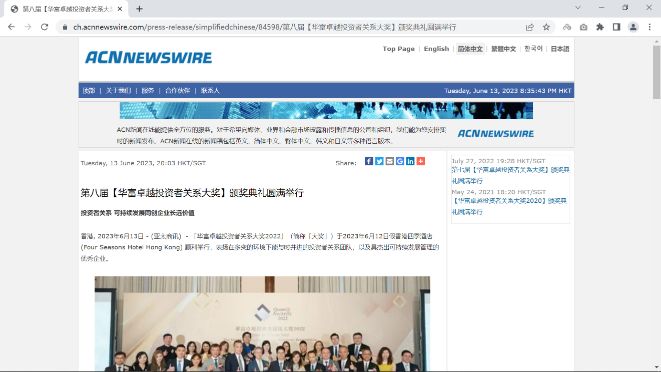Image resolution: width=661 pixels, height=372 pixels.
Task: Share article by email icon
Action: (x=390, y=161)
